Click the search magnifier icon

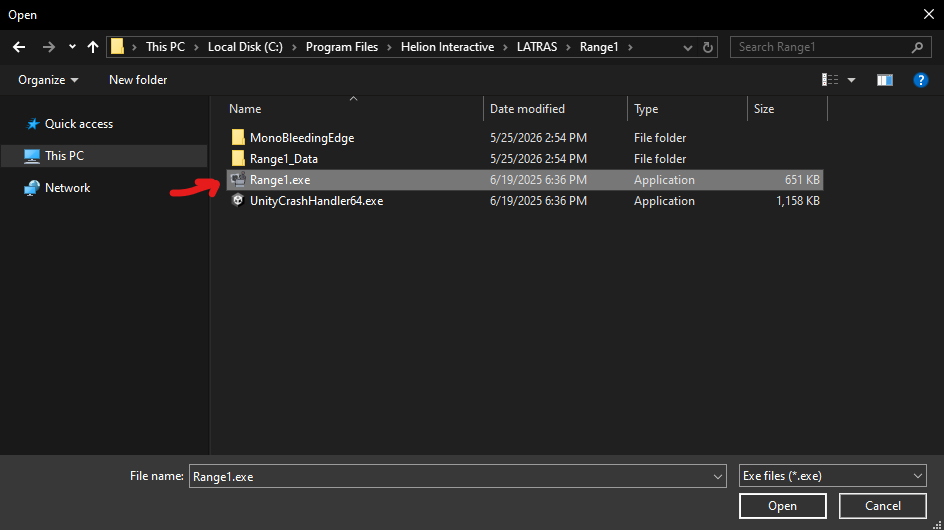click(x=917, y=47)
